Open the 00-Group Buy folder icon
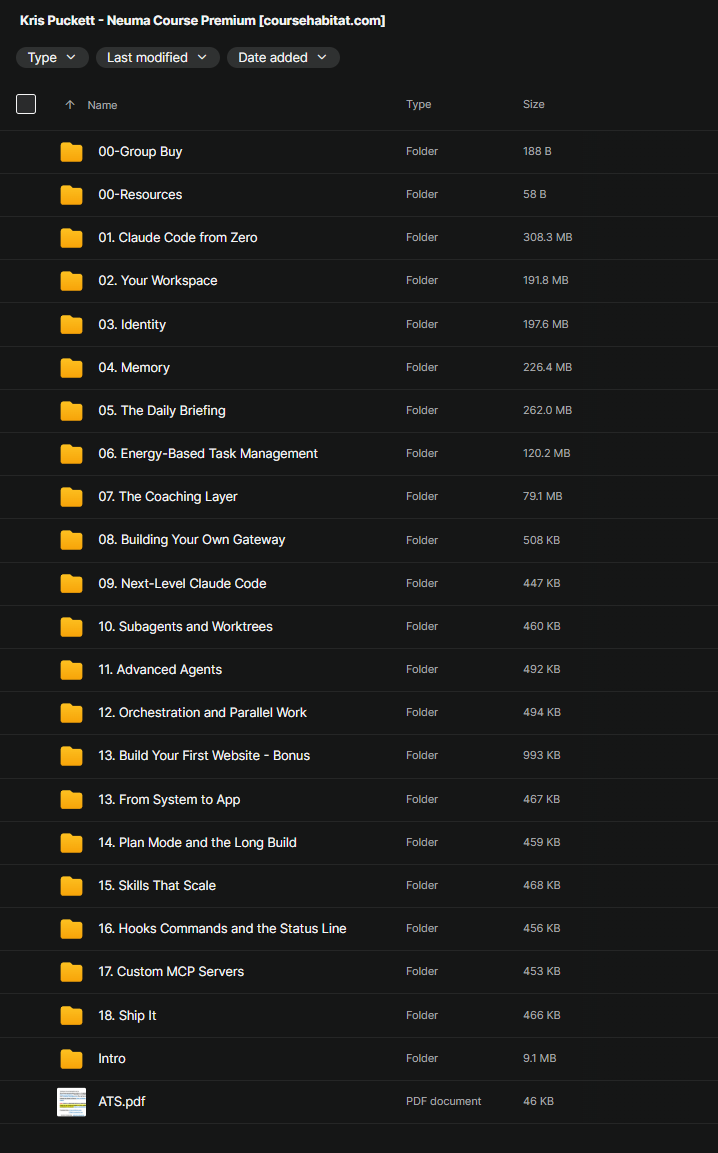Image resolution: width=718 pixels, height=1153 pixels. tap(71, 152)
